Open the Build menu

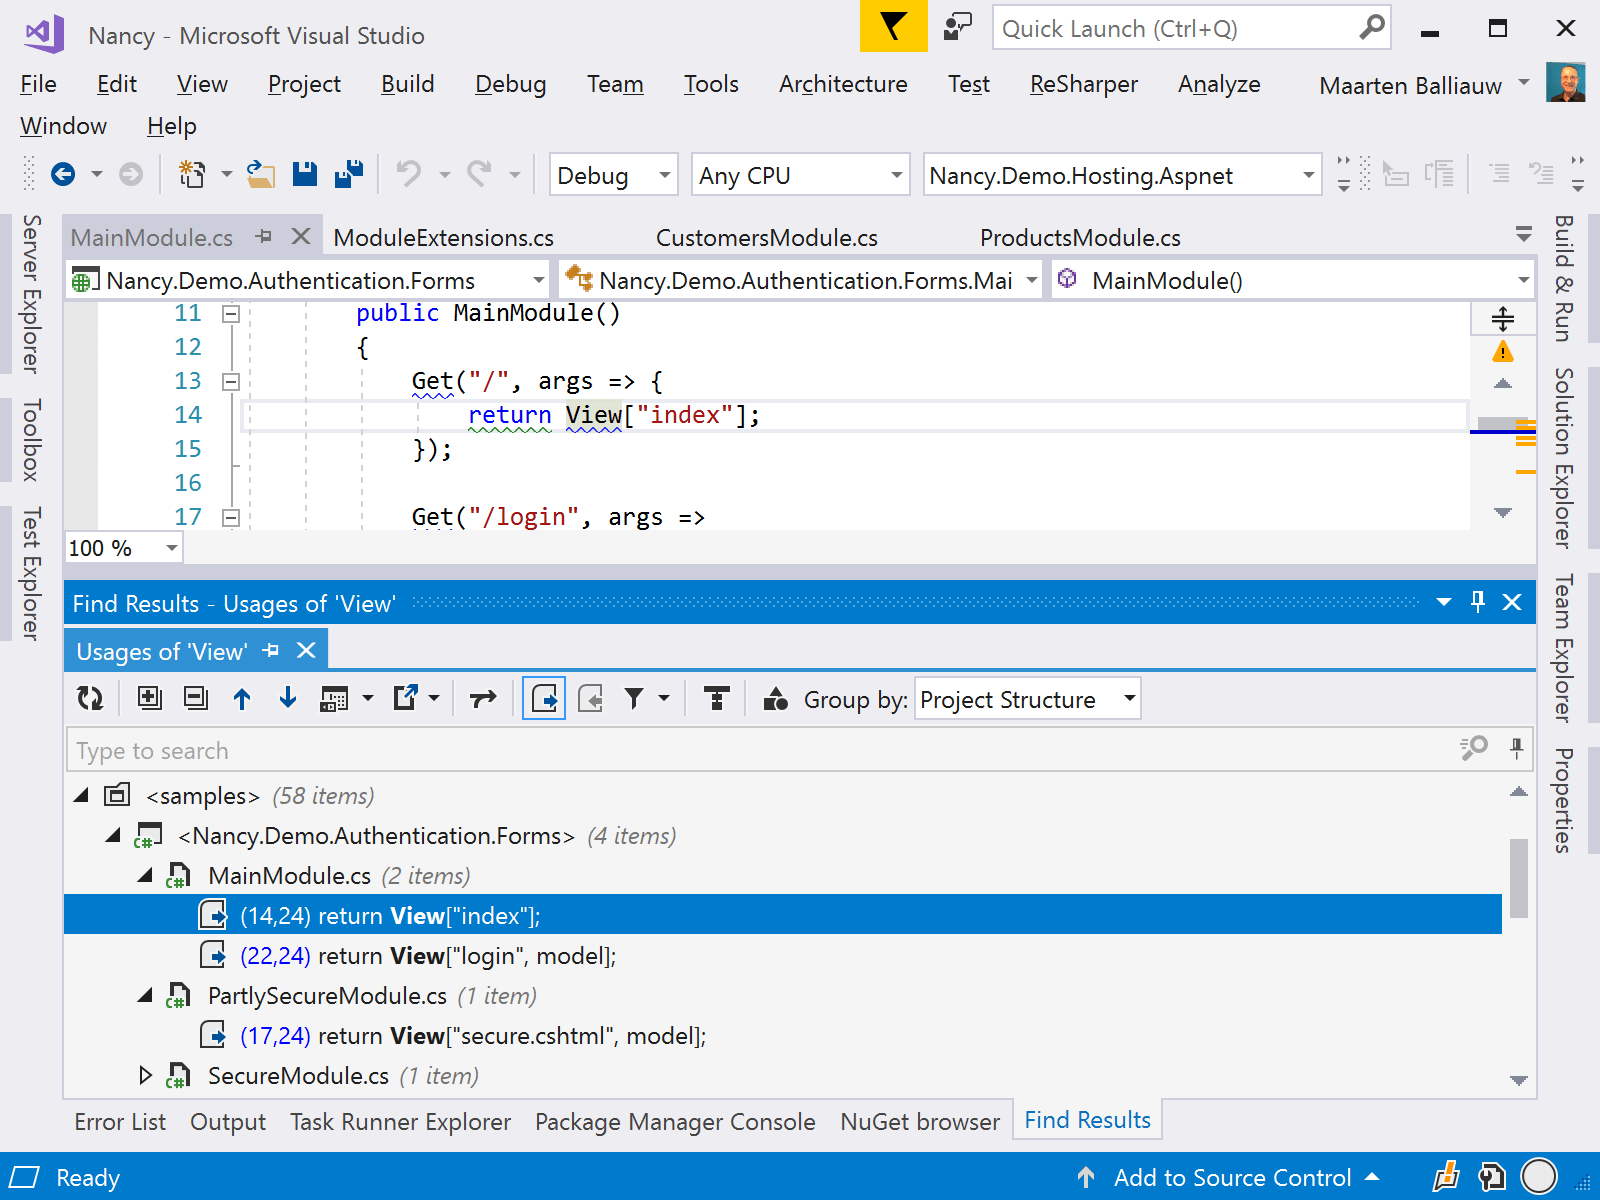(x=407, y=84)
